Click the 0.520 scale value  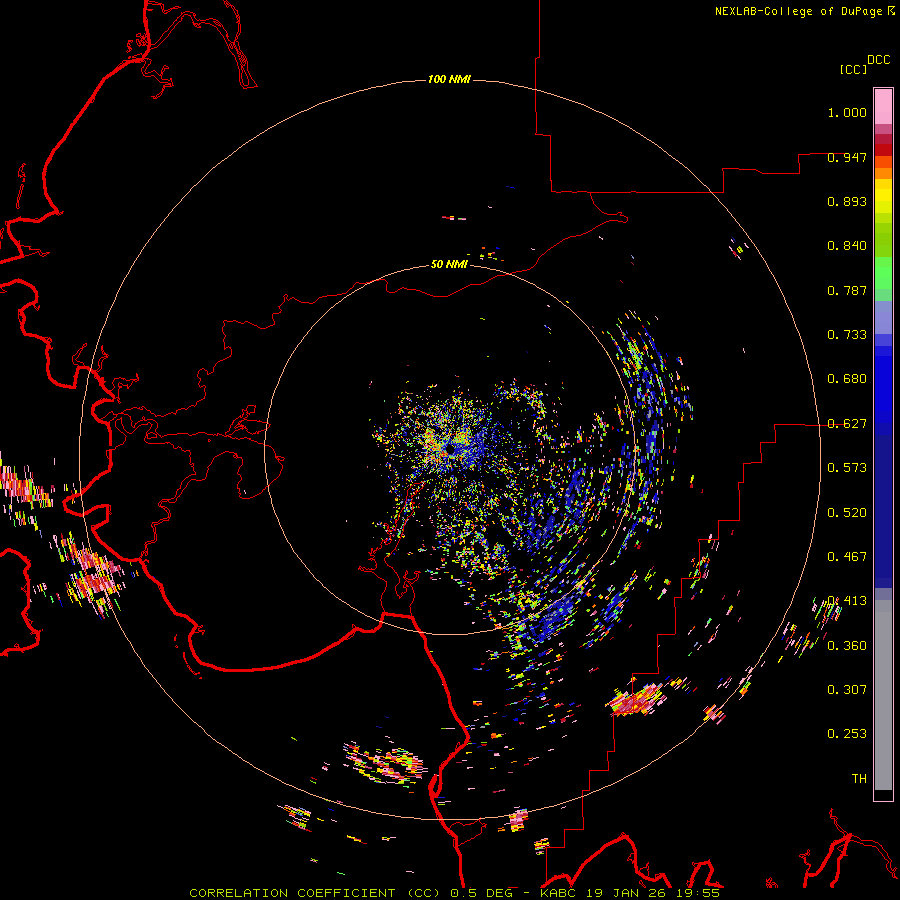pyautogui.click(x=847, y=513)
